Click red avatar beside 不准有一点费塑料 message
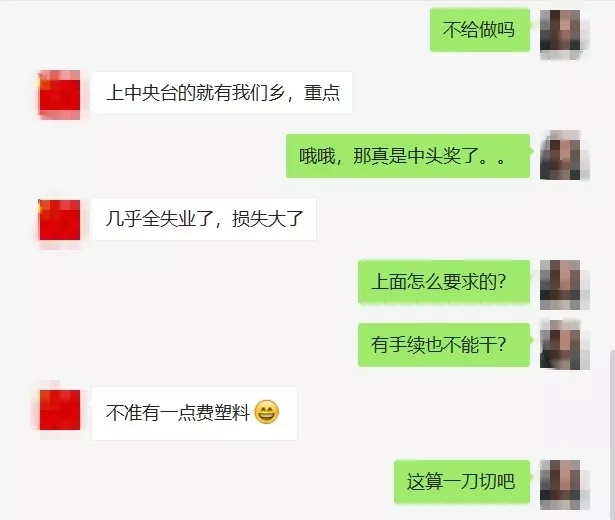615x520 pixels. [60, 408]
